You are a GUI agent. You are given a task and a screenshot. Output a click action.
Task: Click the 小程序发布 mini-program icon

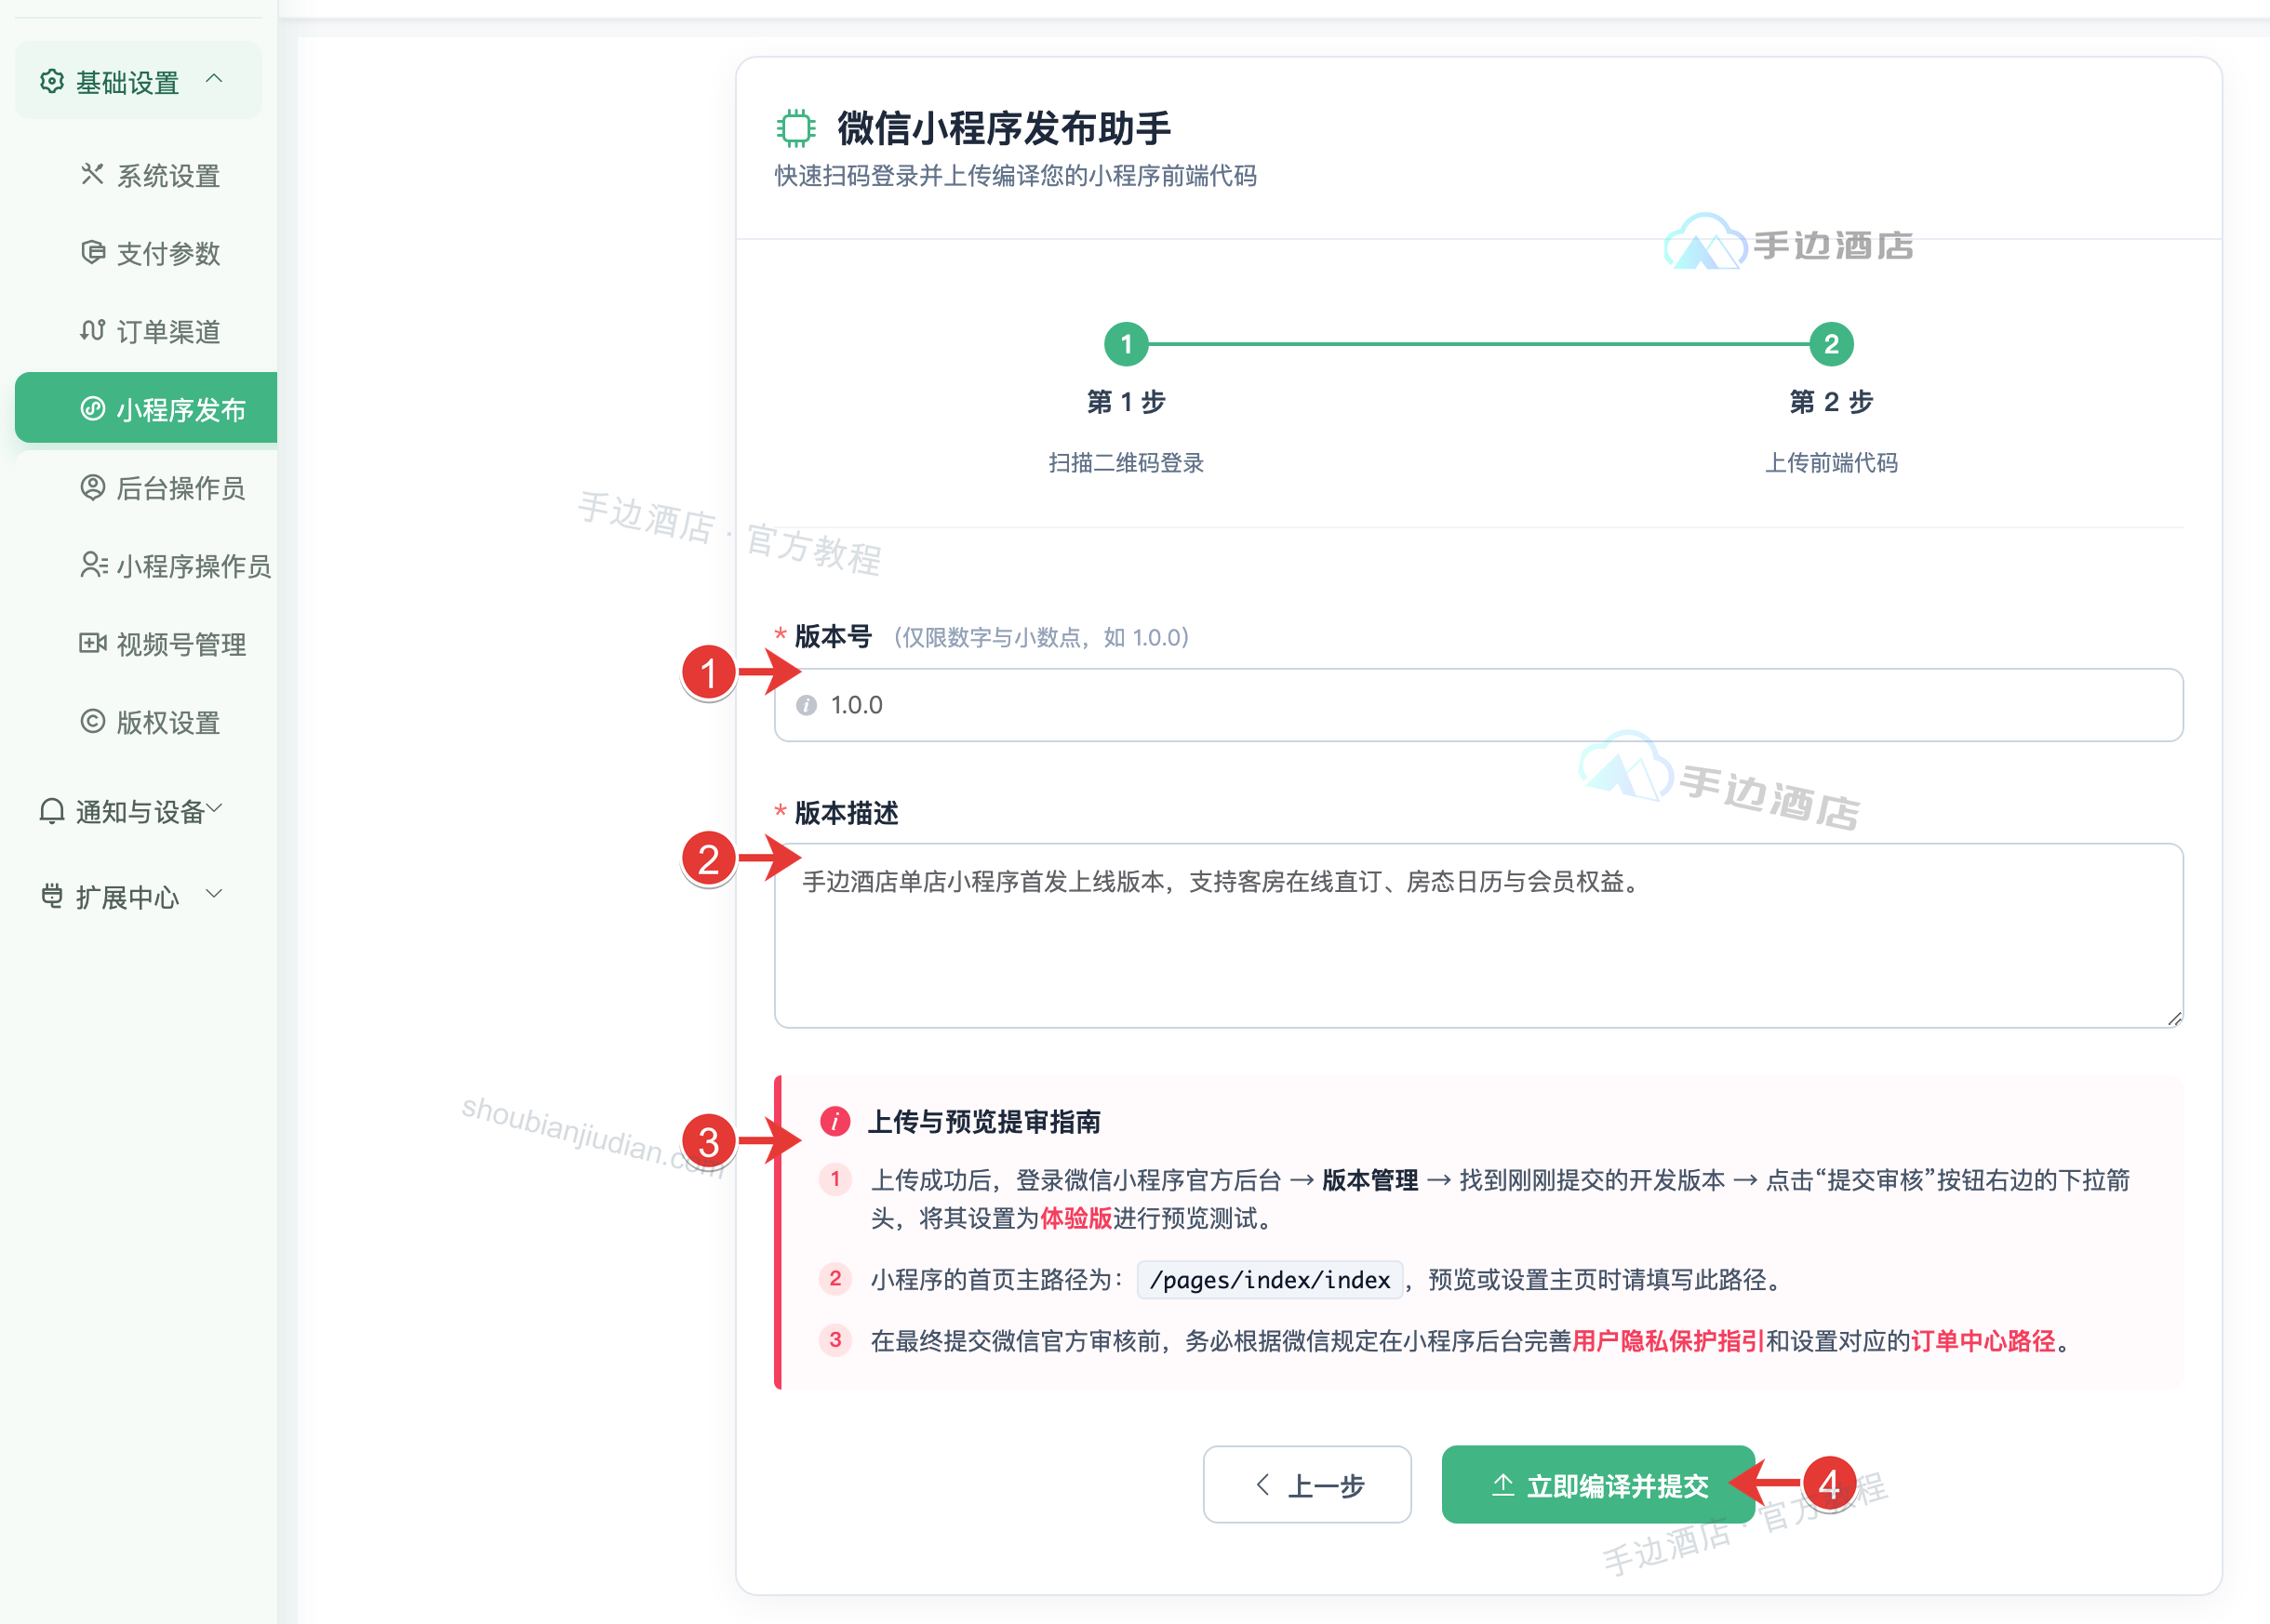point(92,408)
